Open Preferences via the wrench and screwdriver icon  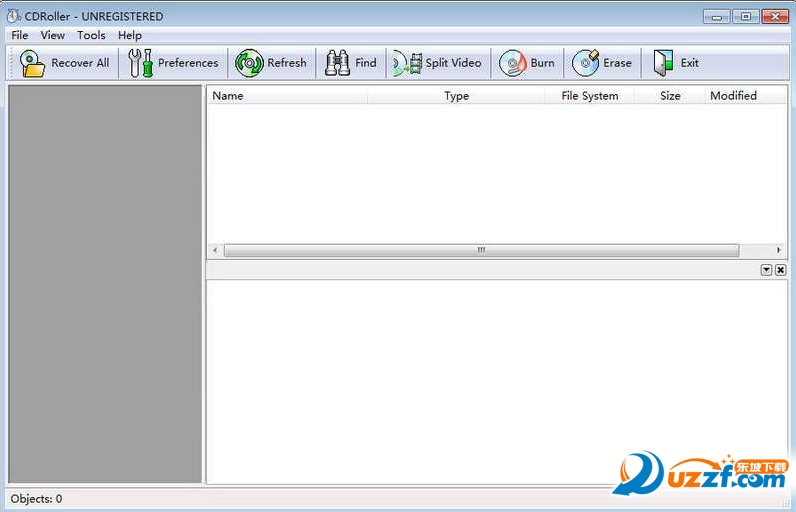coord(140,63)
